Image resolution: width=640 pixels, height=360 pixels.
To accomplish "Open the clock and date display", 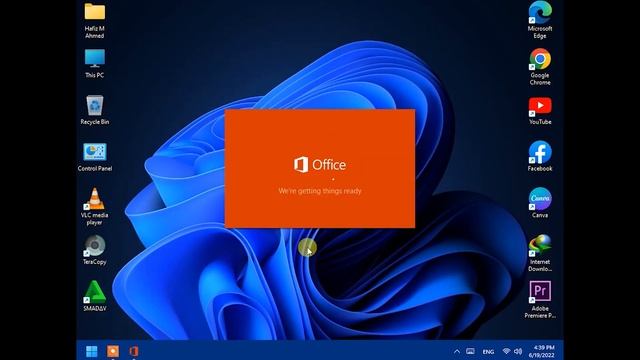I will [542, 351].
